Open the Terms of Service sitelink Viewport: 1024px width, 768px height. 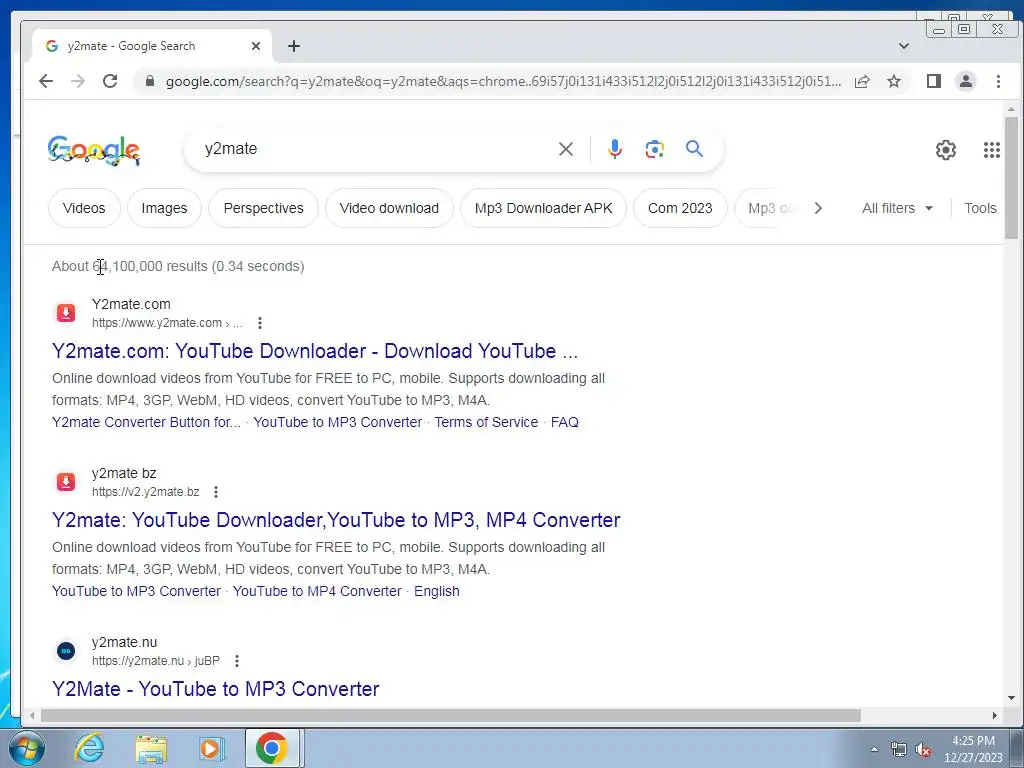(486, 423)
